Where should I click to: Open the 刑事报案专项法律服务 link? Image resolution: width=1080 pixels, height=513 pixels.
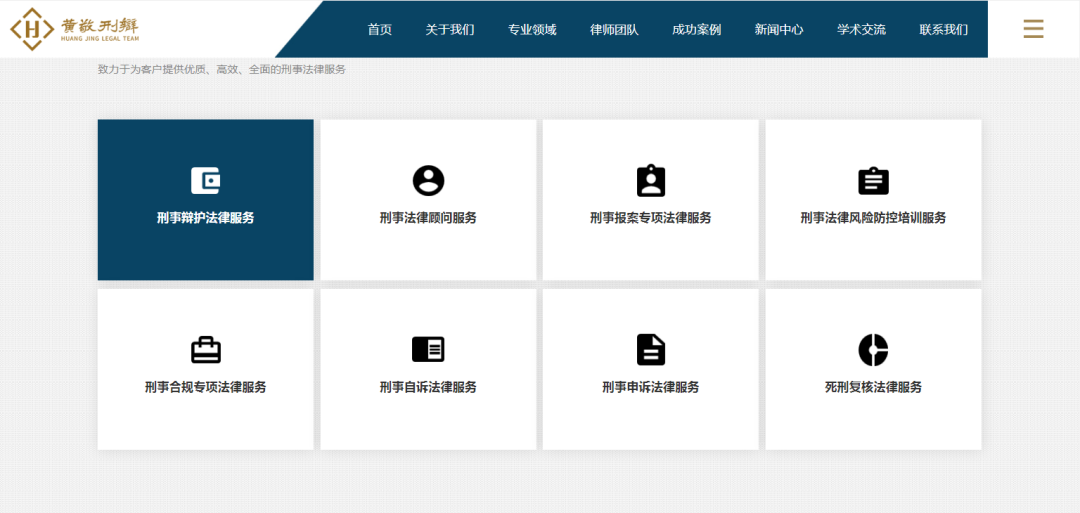coord(651,218)
